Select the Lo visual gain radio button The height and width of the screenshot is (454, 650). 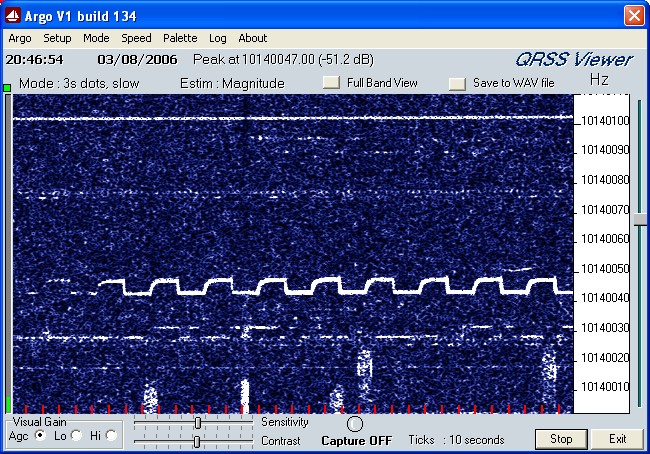click(76, 436)
